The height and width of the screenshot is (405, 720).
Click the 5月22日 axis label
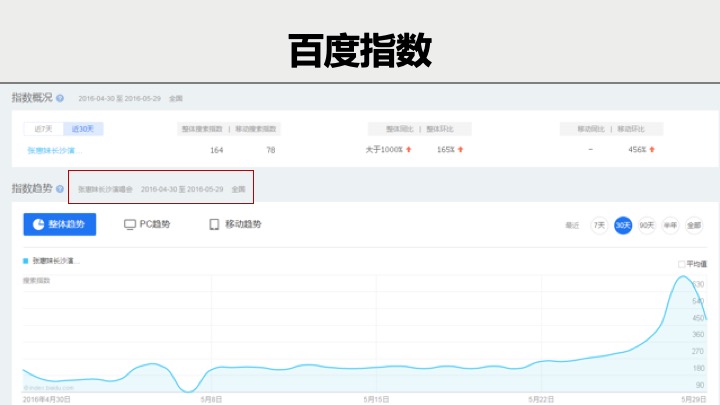tap(541, 399)
